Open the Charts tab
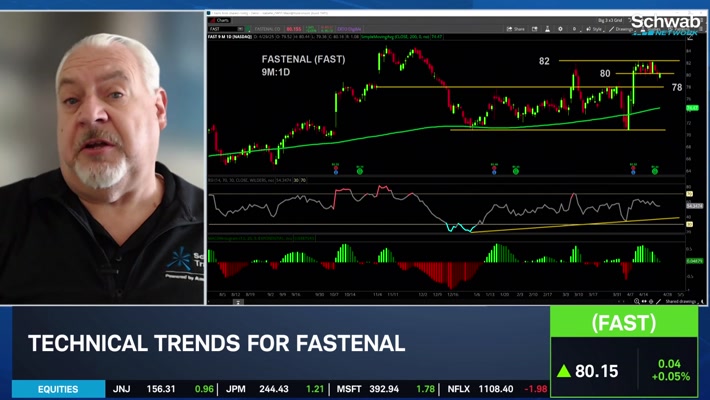Screen dimensions: 710x400 tap(220, 20)
